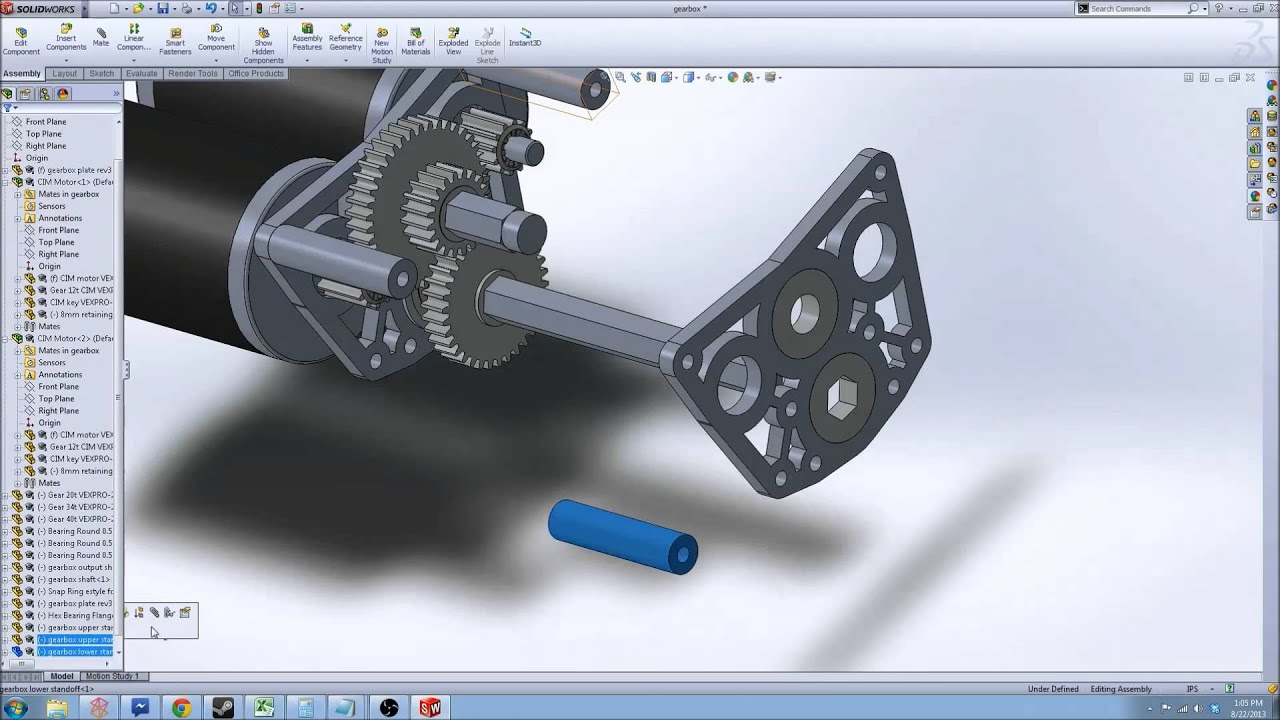Click Linear Component Pattern tool
Viewport: 1280px width, 720px height.
[133, 38]
